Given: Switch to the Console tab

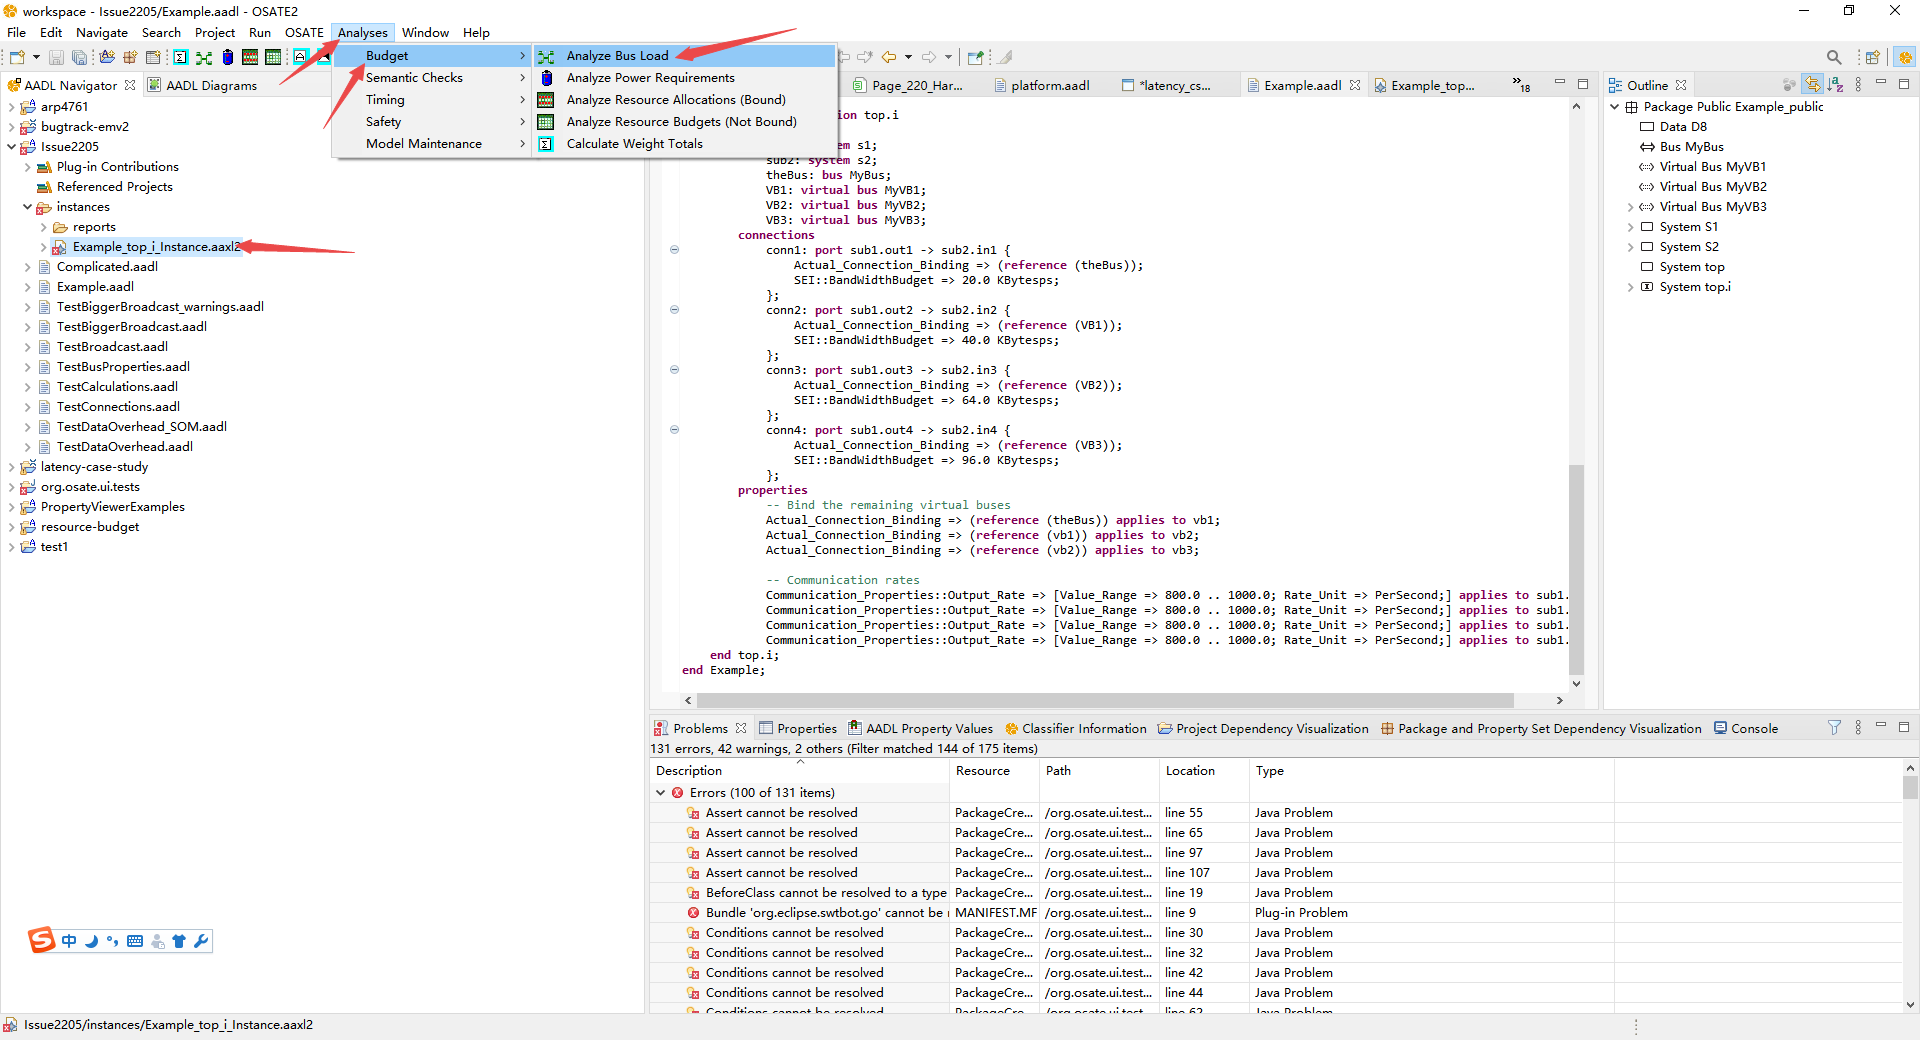Looking at the screenshot, I should 1753,729.
